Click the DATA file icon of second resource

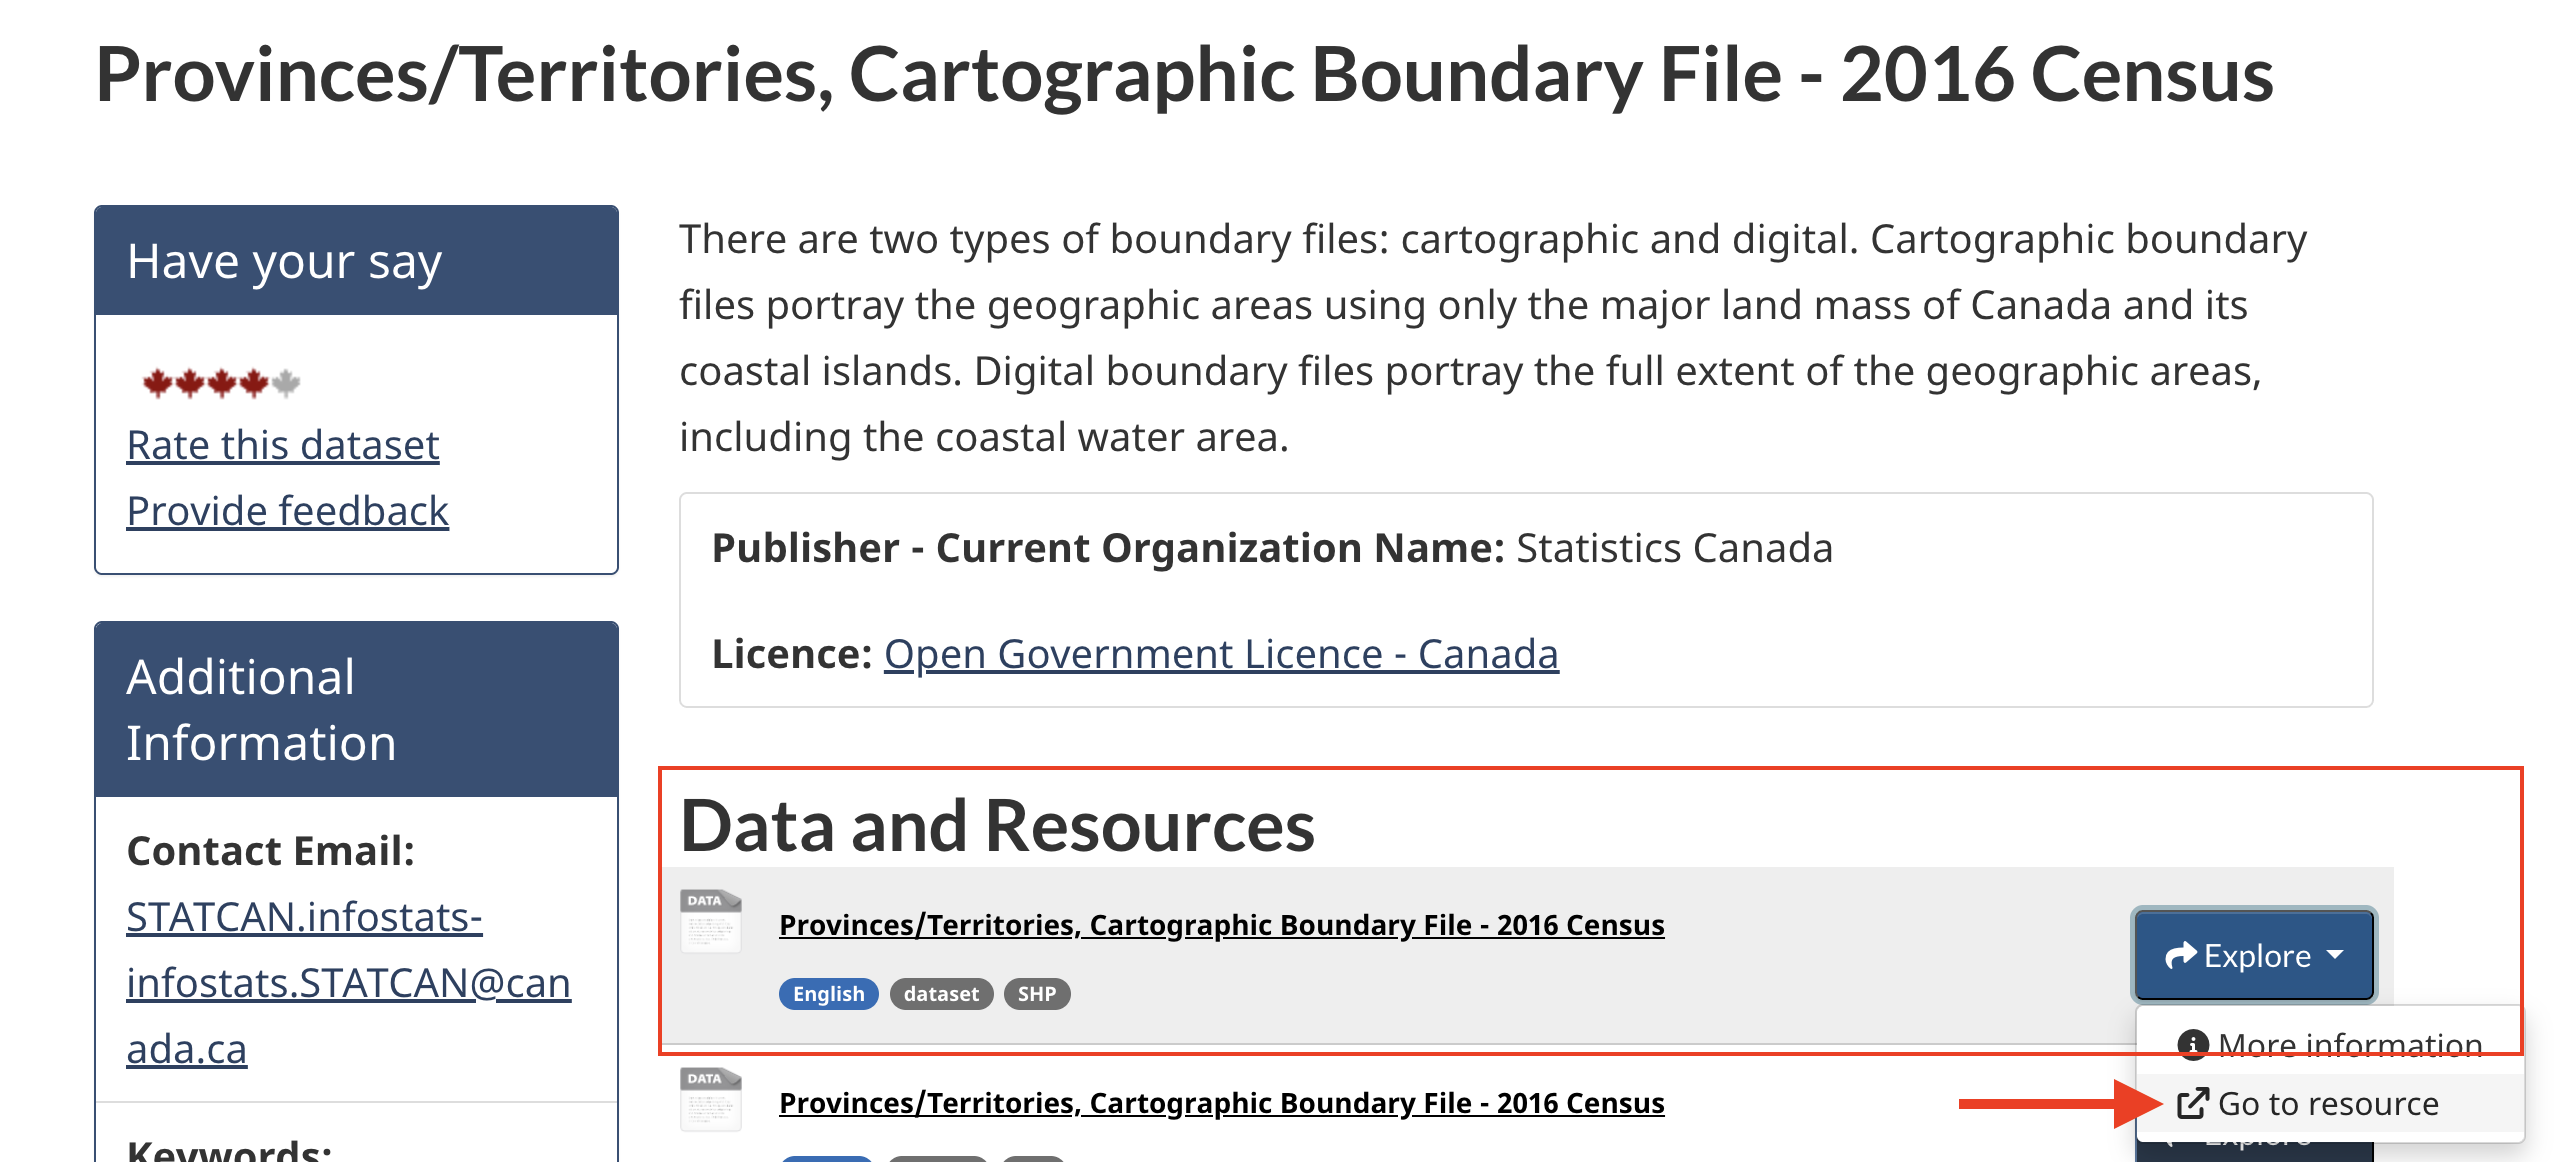coord(710,1098)
